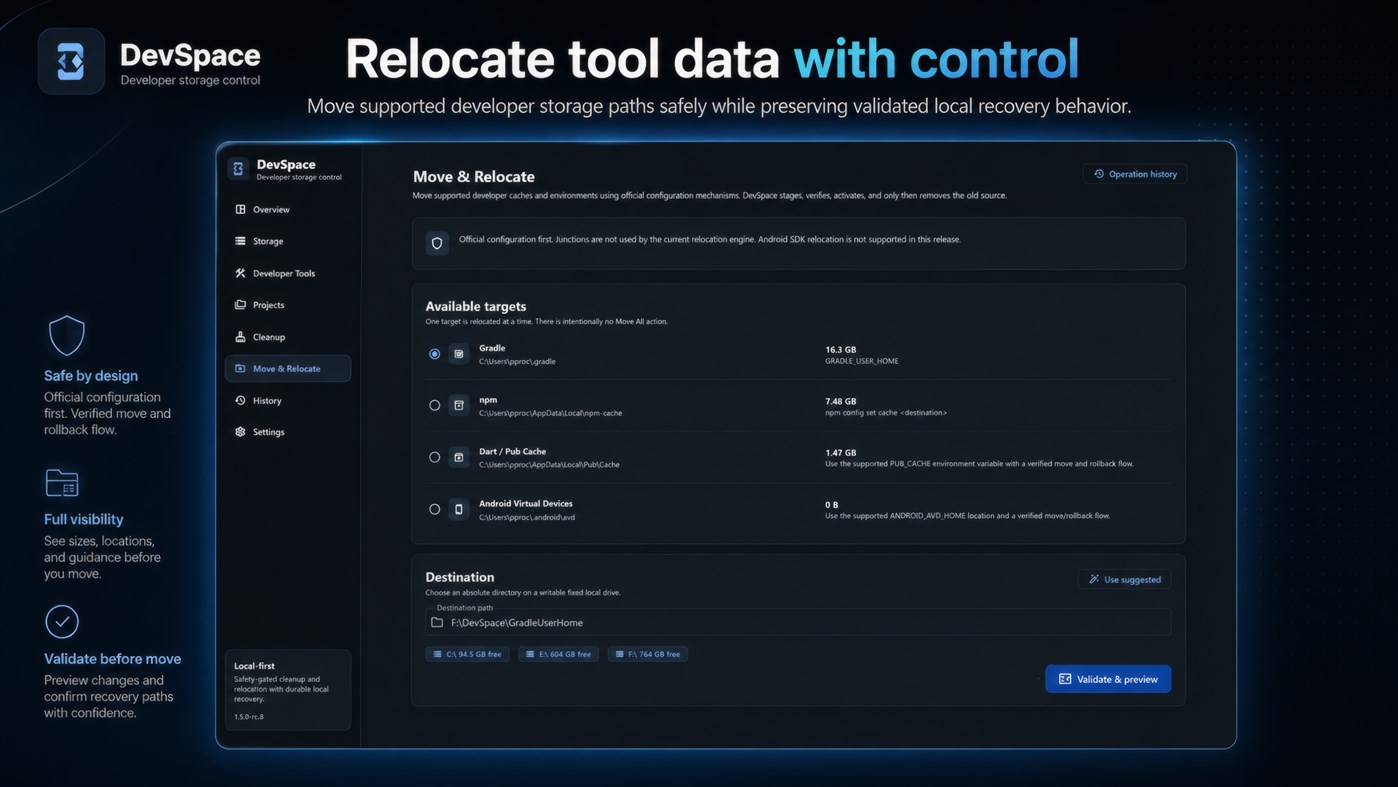Open the Move & Relocate sidebar item
1398x787 pixels.
(288, 368)
